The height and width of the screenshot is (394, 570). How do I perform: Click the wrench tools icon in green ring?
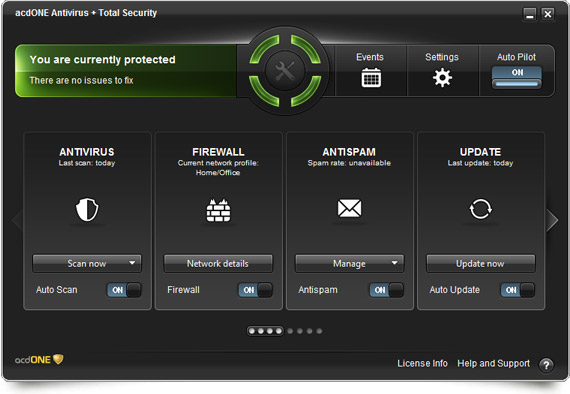click(285, 71)
